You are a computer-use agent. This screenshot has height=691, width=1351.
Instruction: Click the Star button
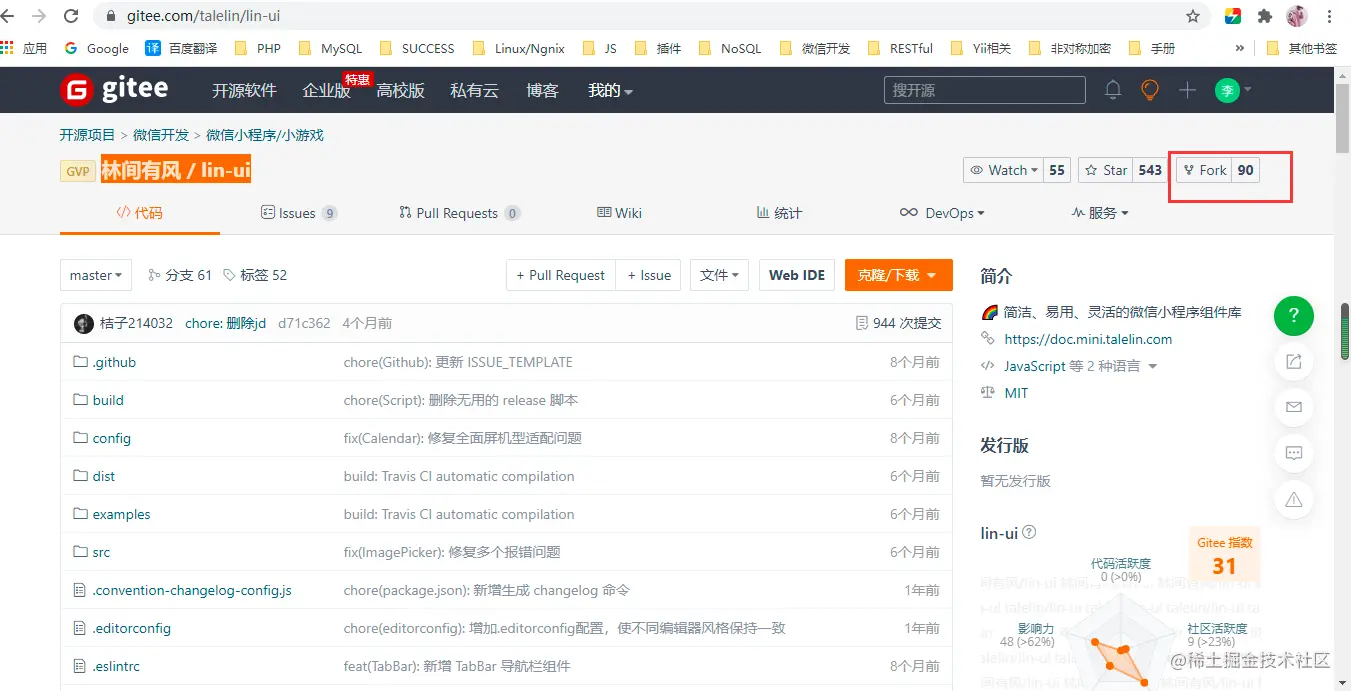pyautogui.click(x=1105, y=170)
